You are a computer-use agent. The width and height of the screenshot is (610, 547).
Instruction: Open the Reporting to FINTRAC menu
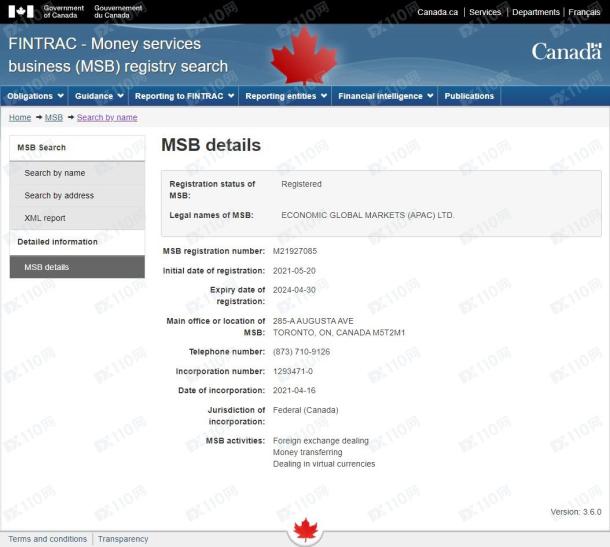(x=184, y=96)
